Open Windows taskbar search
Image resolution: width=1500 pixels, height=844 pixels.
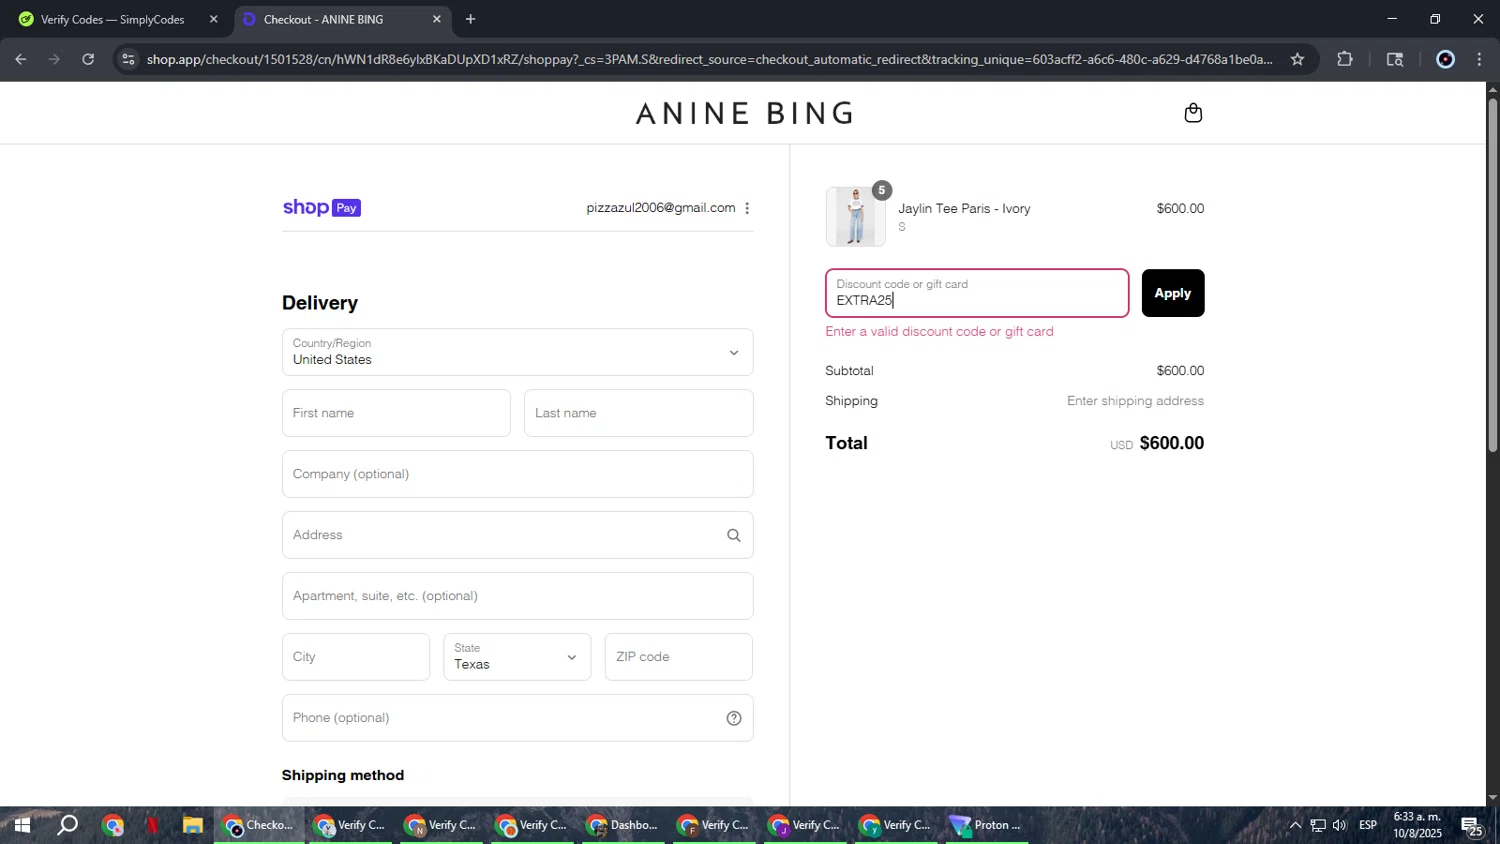click(x=67, y=826)
